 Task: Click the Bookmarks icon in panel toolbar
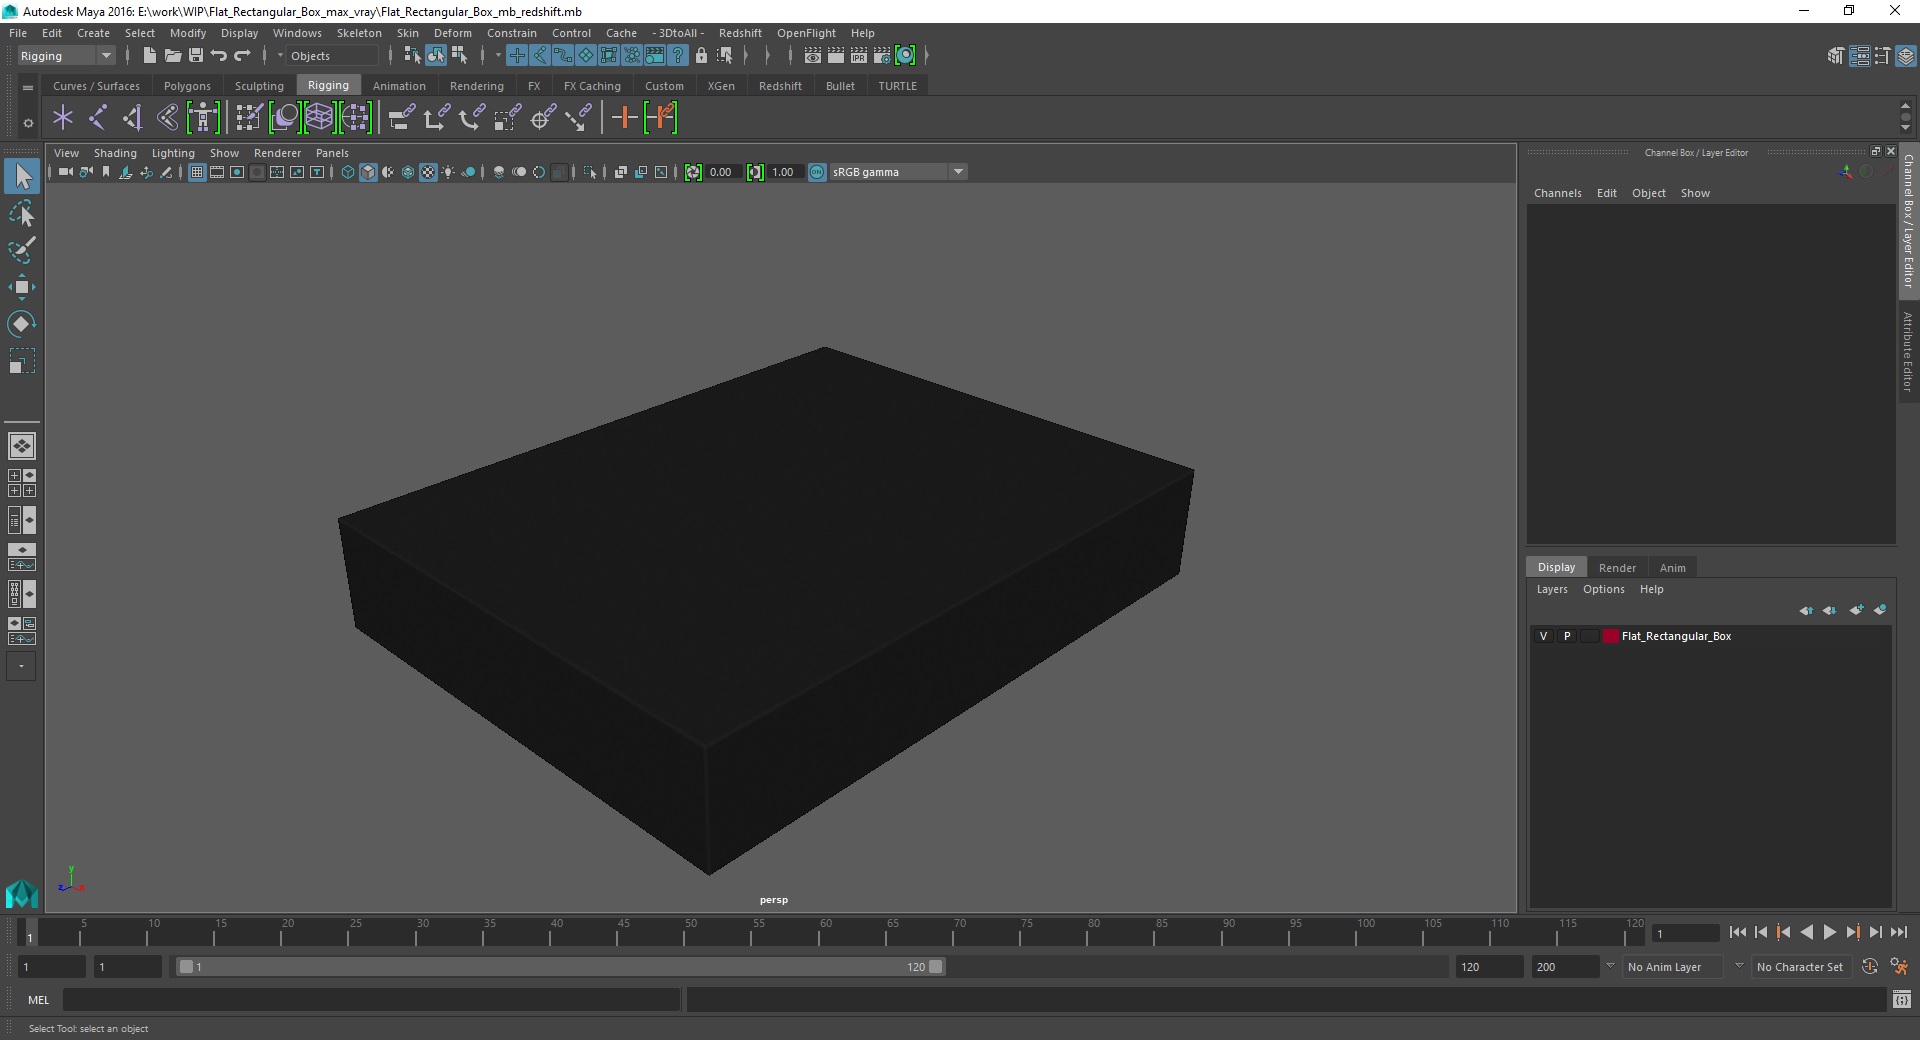click(x=106, y=172)
